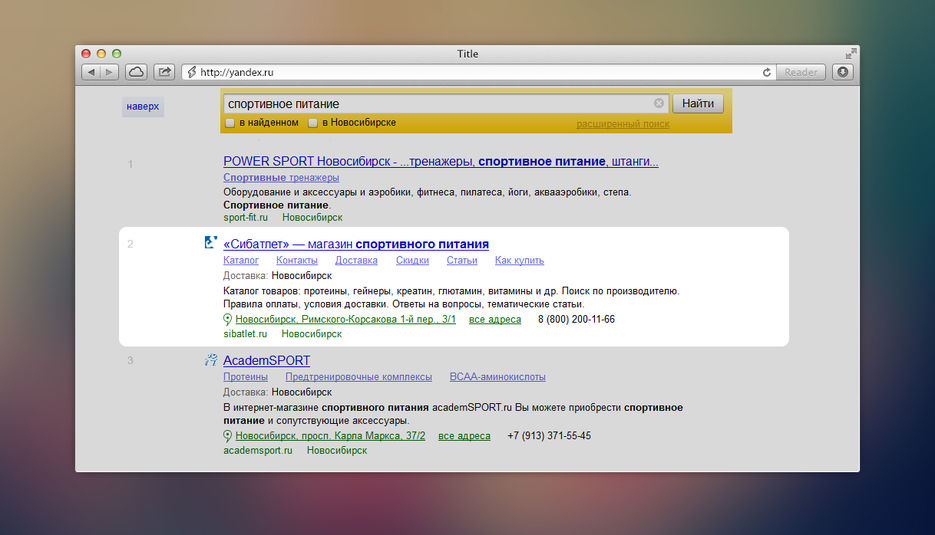Open "расширенный поиск" advanced search

622,124
